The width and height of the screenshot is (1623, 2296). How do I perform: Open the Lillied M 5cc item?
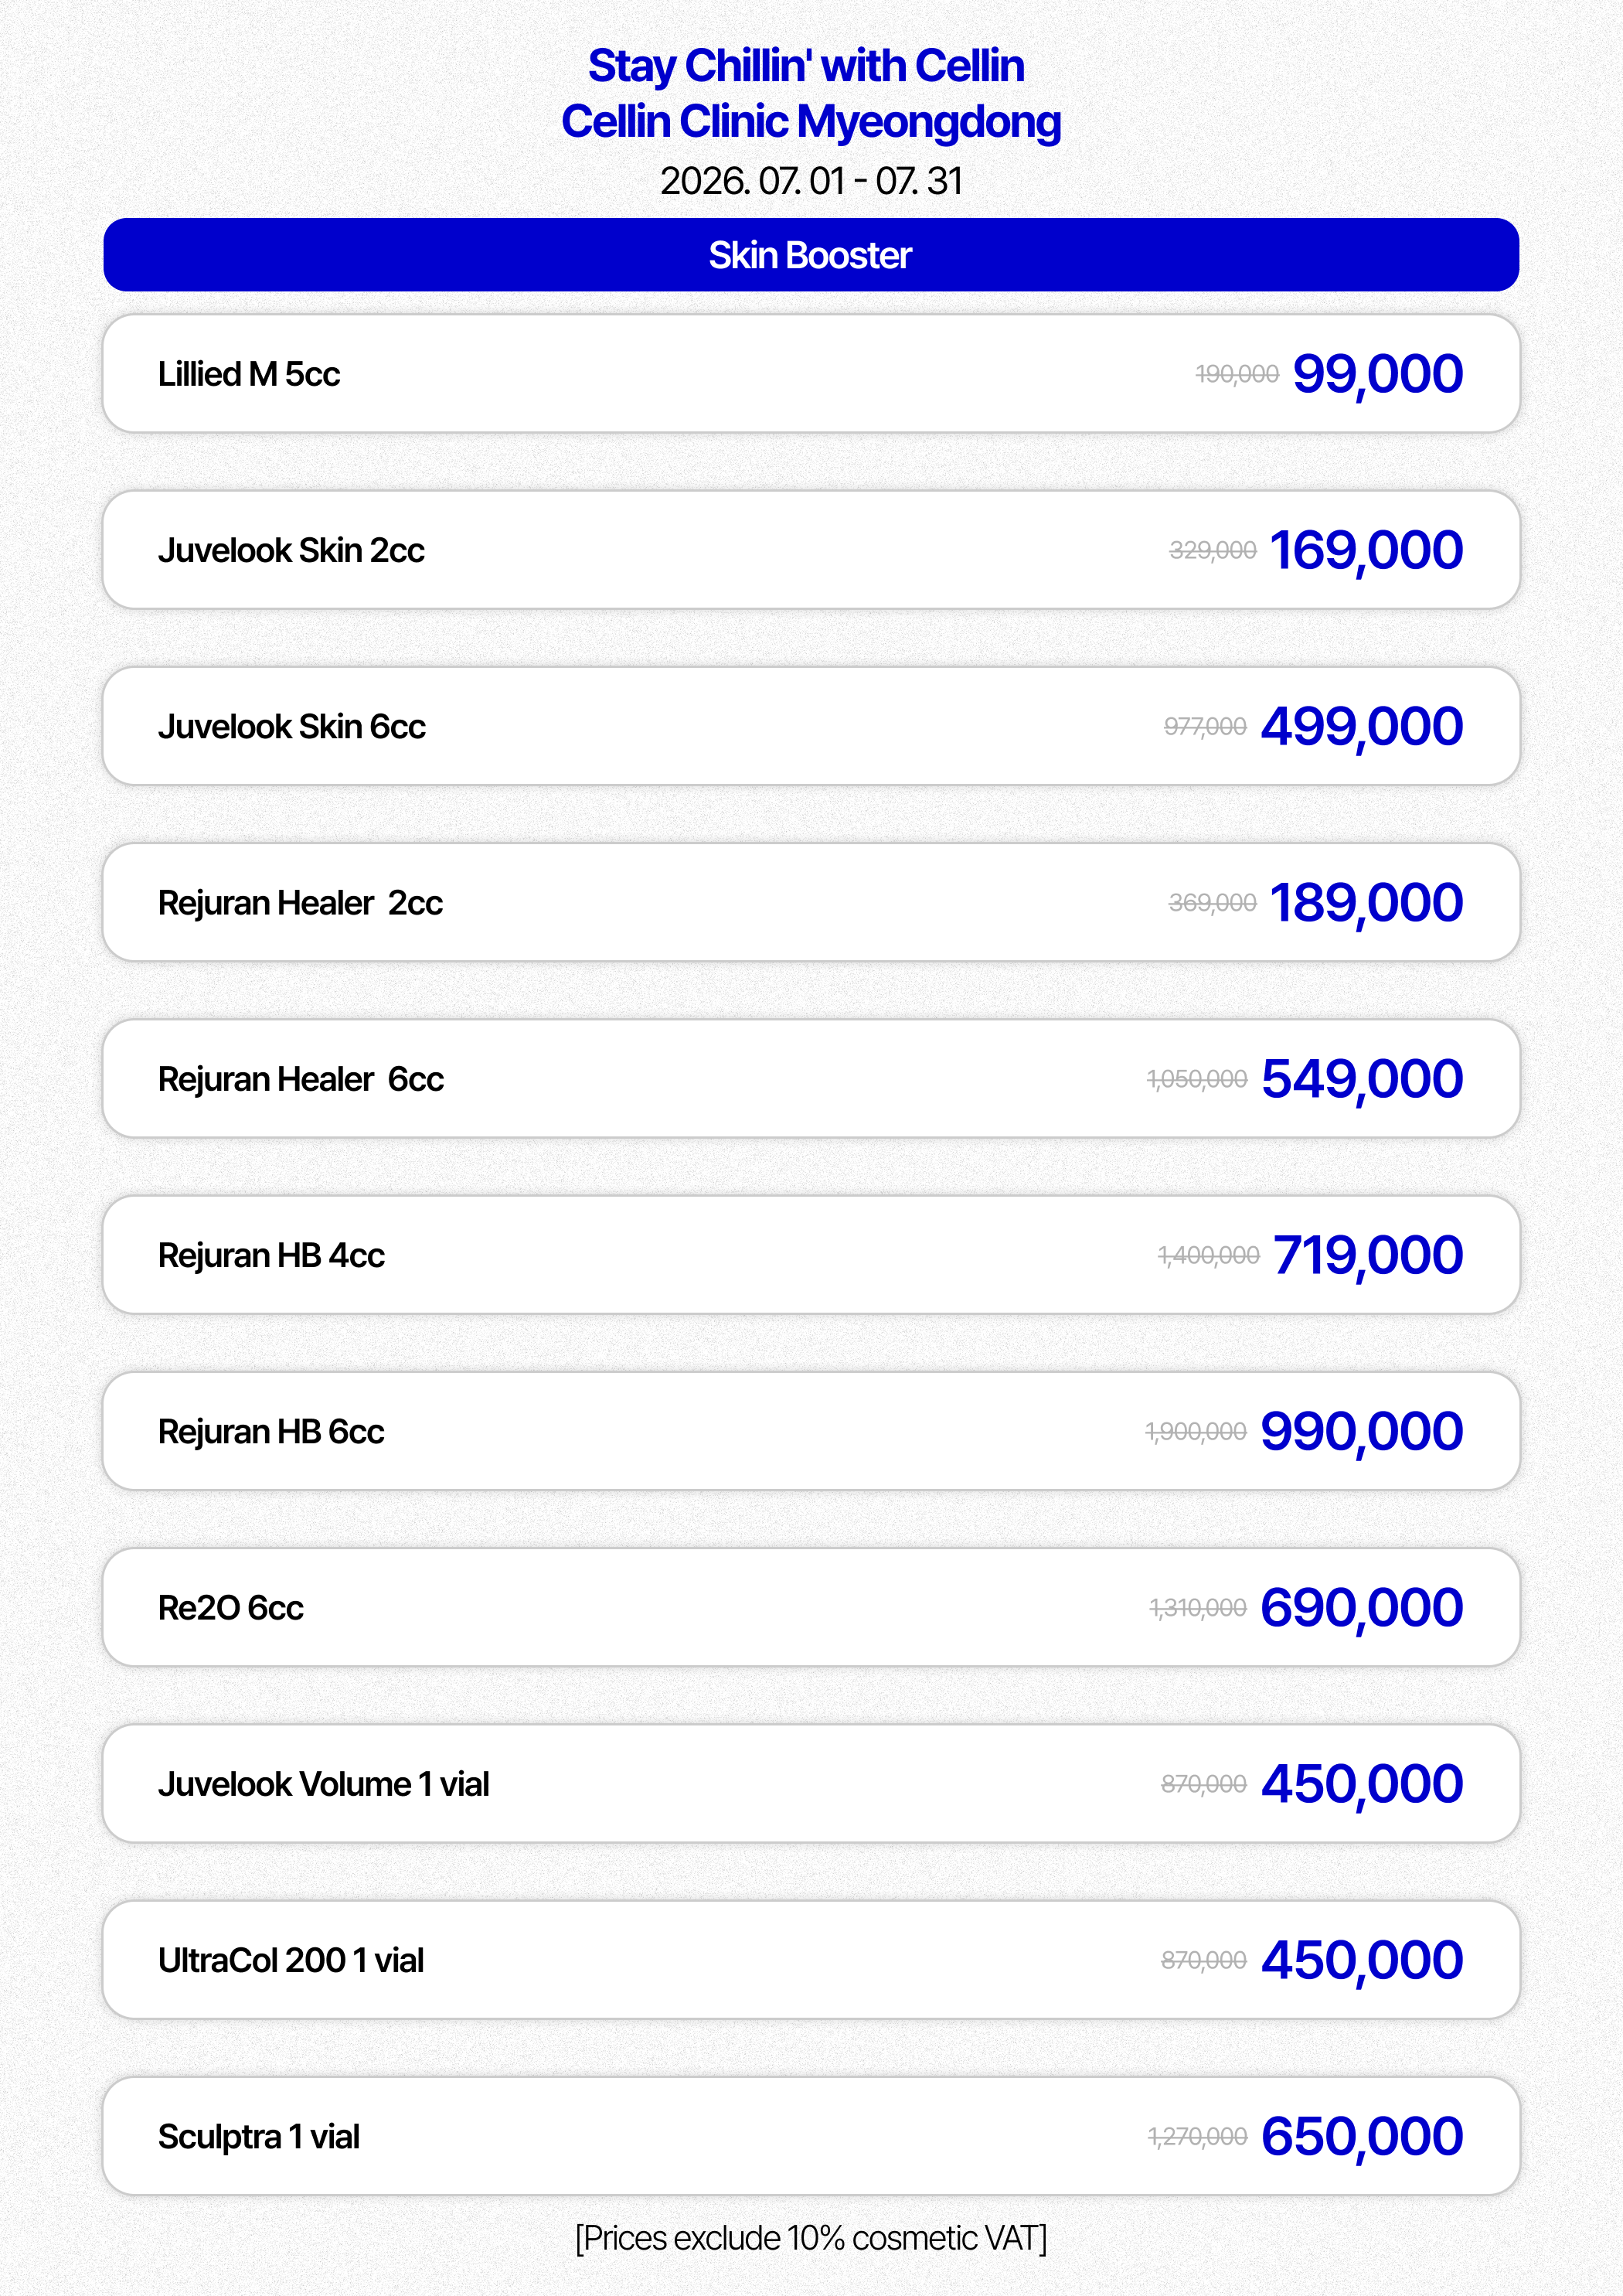click(811, 374)
